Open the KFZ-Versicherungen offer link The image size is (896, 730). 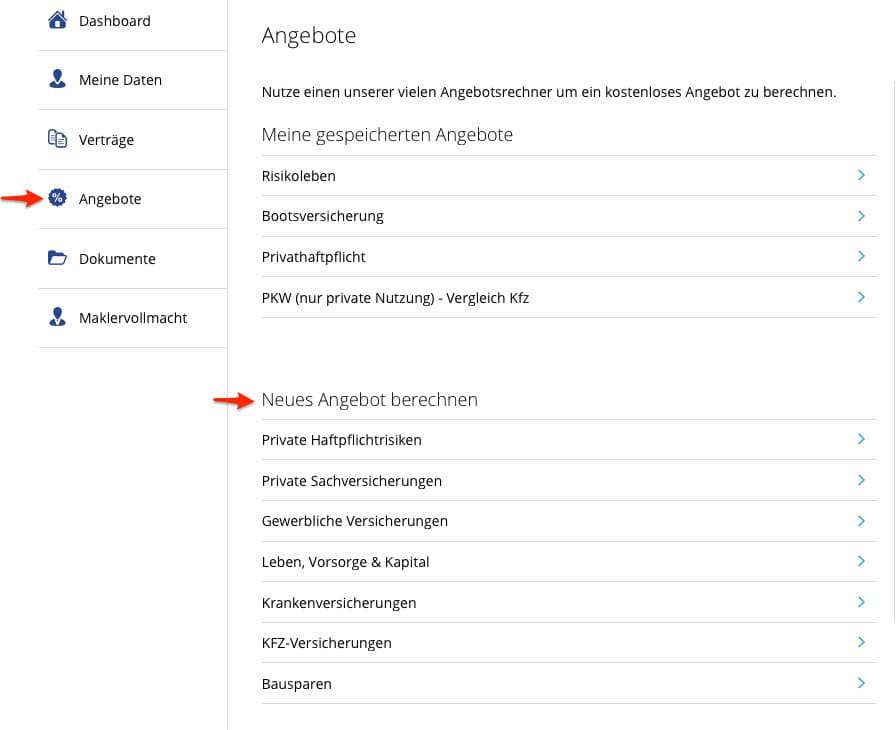[x=326, y=643]
